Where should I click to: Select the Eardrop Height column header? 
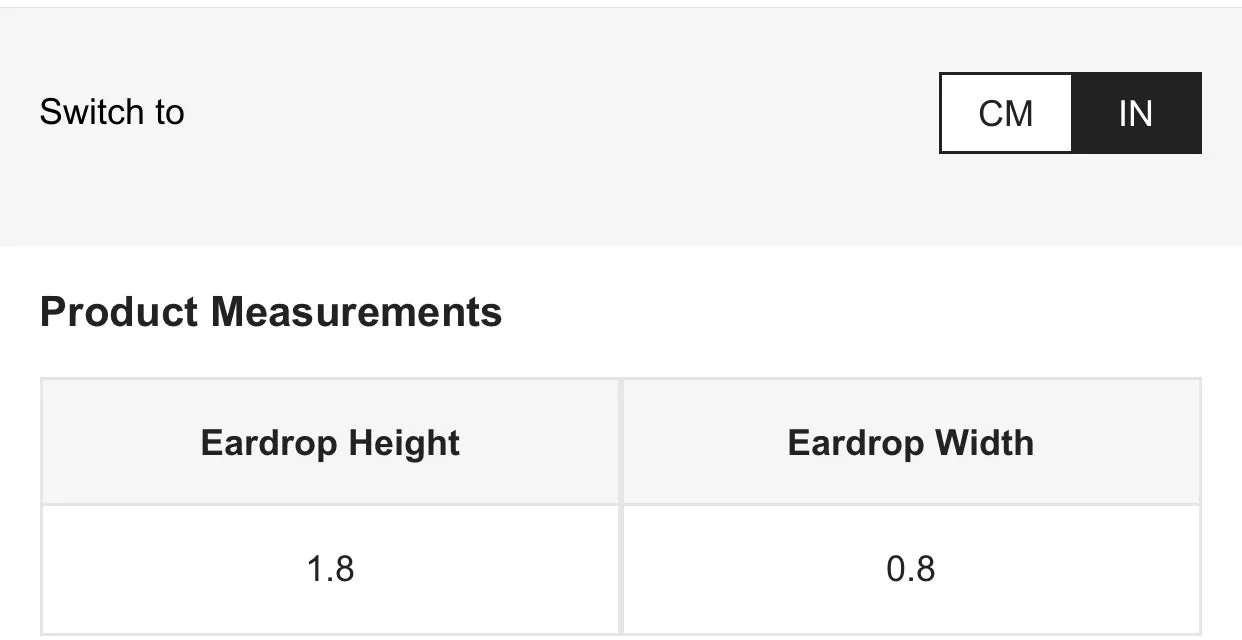coord(331,442)
